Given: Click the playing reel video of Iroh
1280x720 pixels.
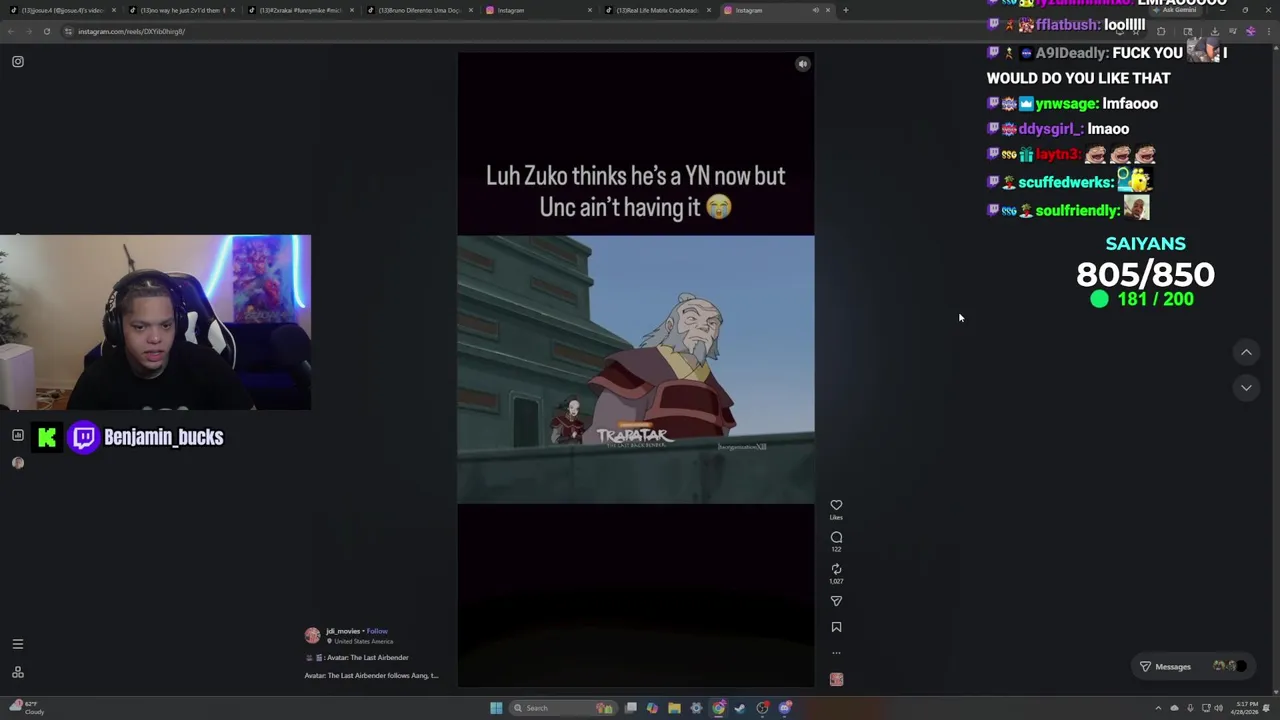Looking at the screenshot, I should click(x=636, y=369).
